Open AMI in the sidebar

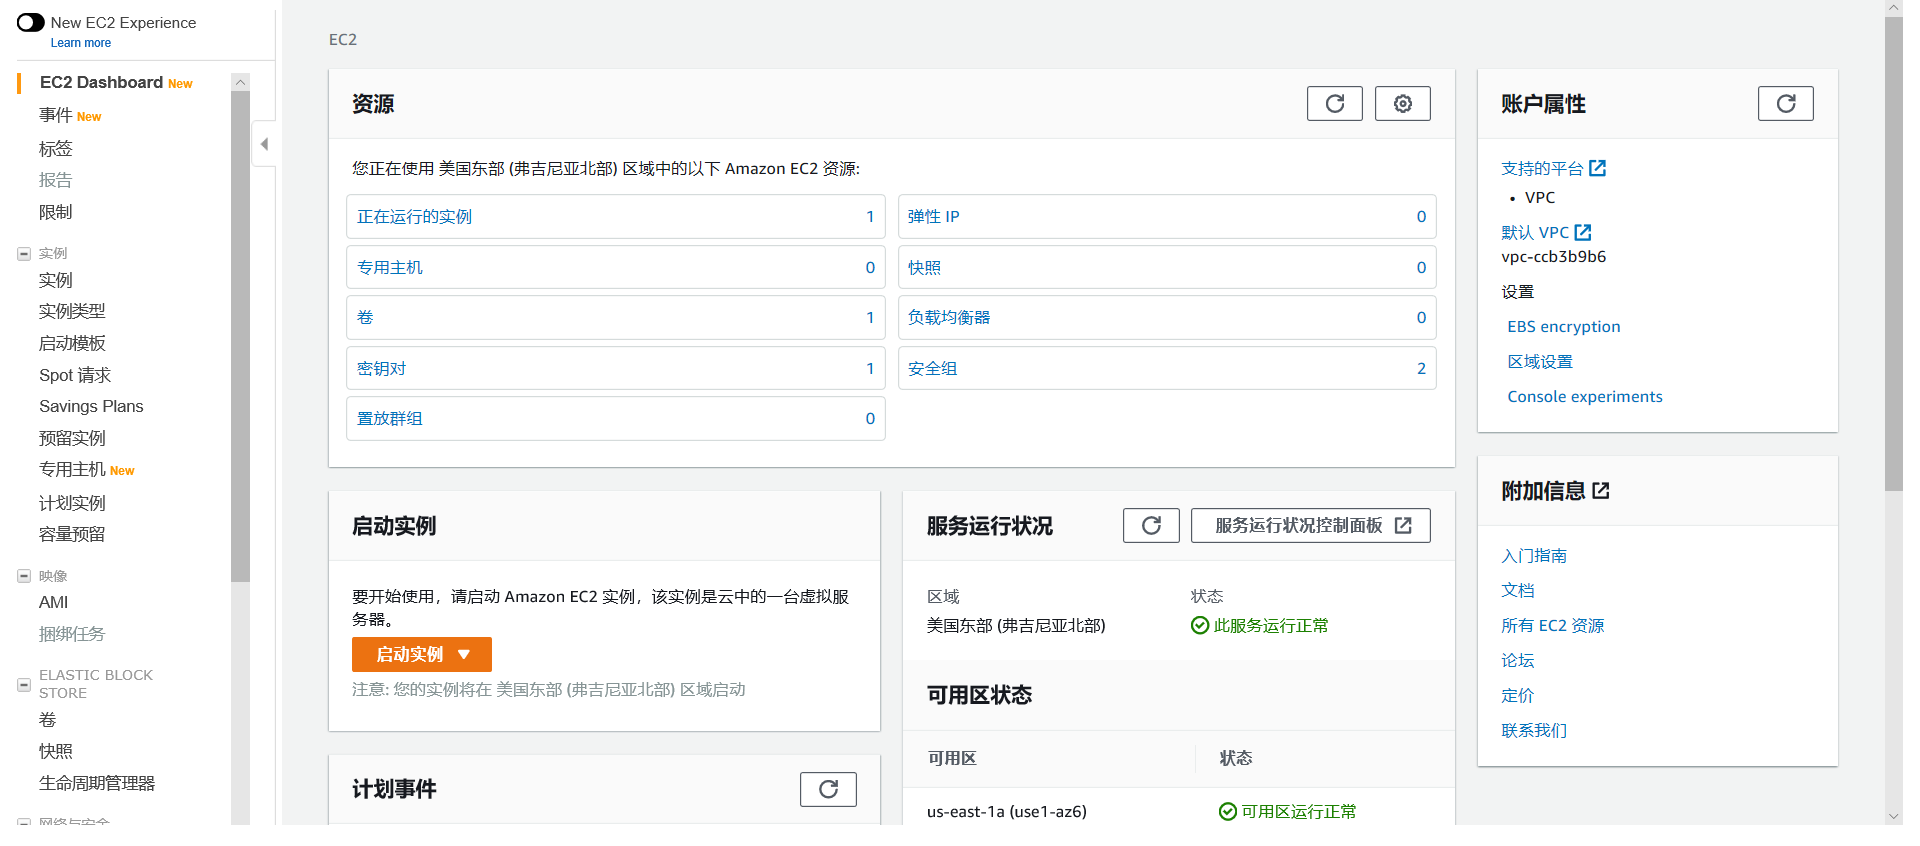click(54, 602)
